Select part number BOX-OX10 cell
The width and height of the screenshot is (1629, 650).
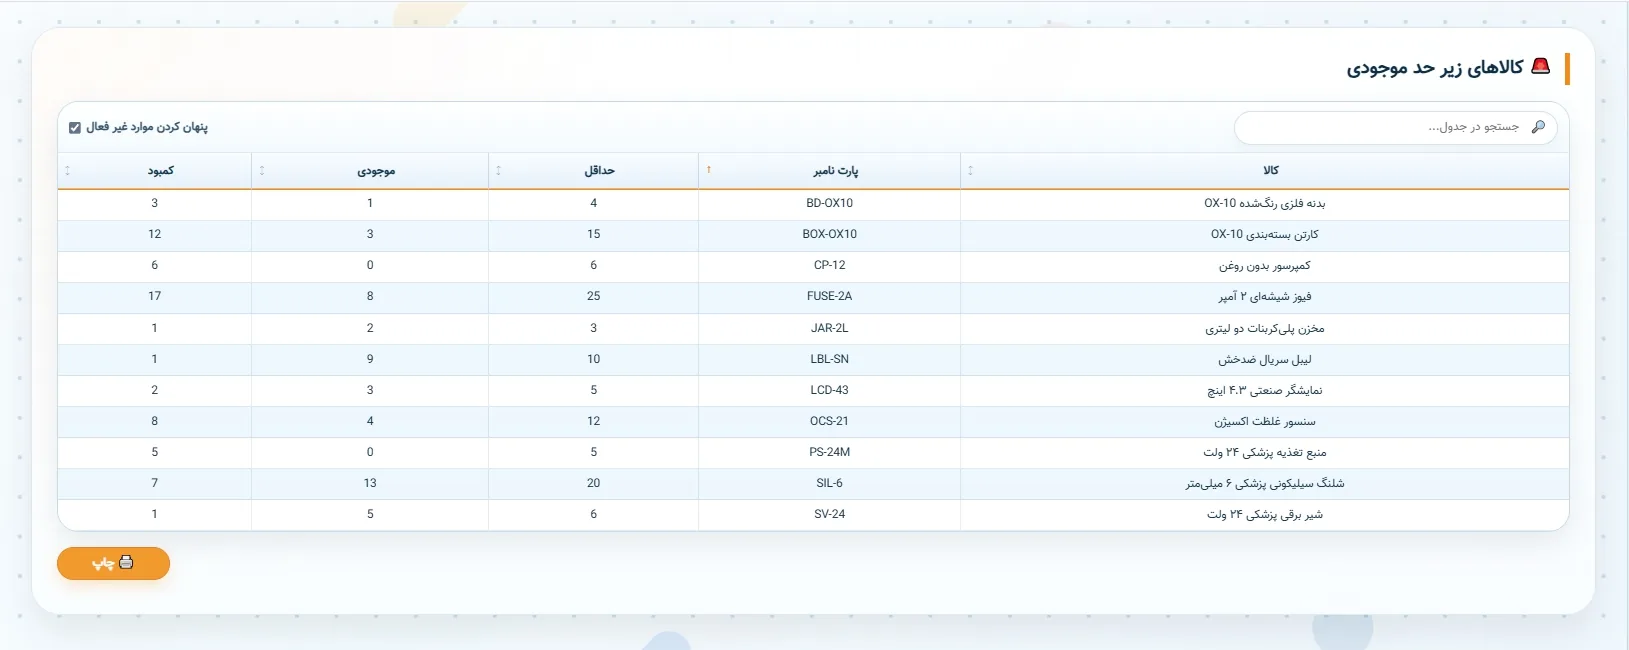(x=829, y=234)
